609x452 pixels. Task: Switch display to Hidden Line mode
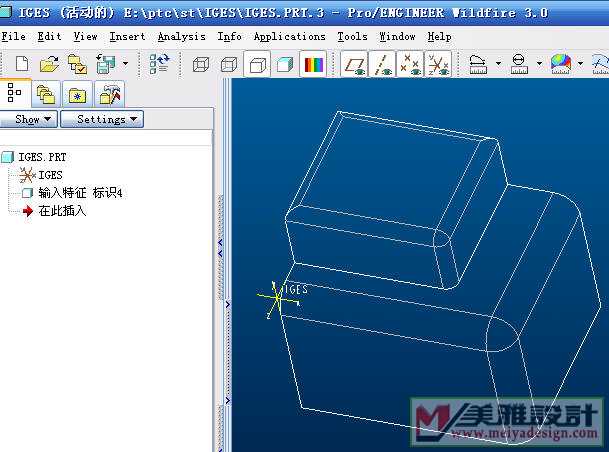pyautogui.click(x=229, y=64)
